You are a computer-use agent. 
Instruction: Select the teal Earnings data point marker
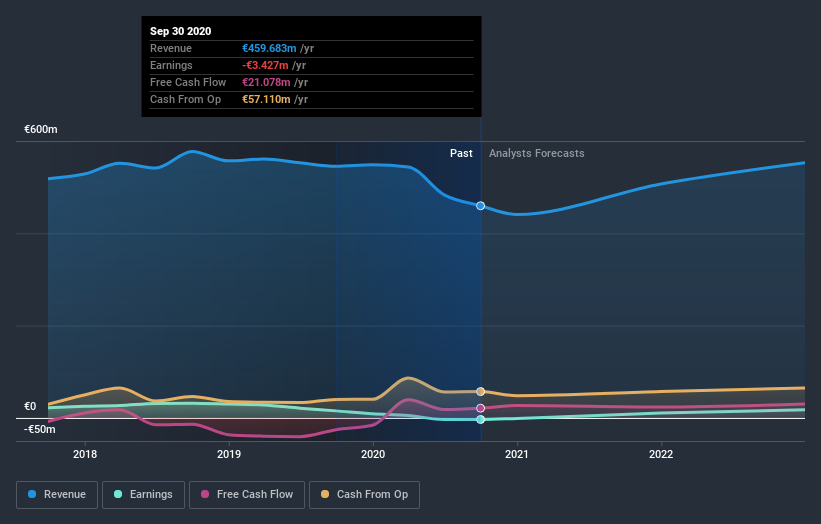480,420
